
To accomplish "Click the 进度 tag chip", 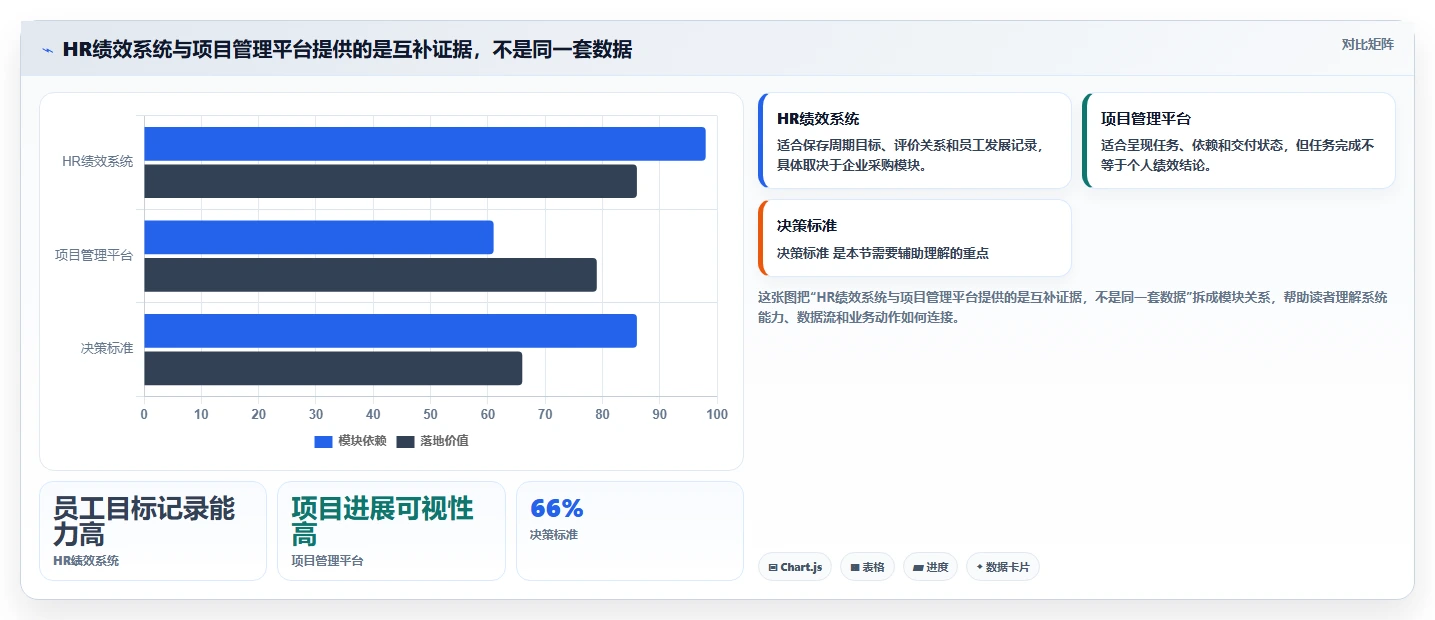I will point(930,567).
